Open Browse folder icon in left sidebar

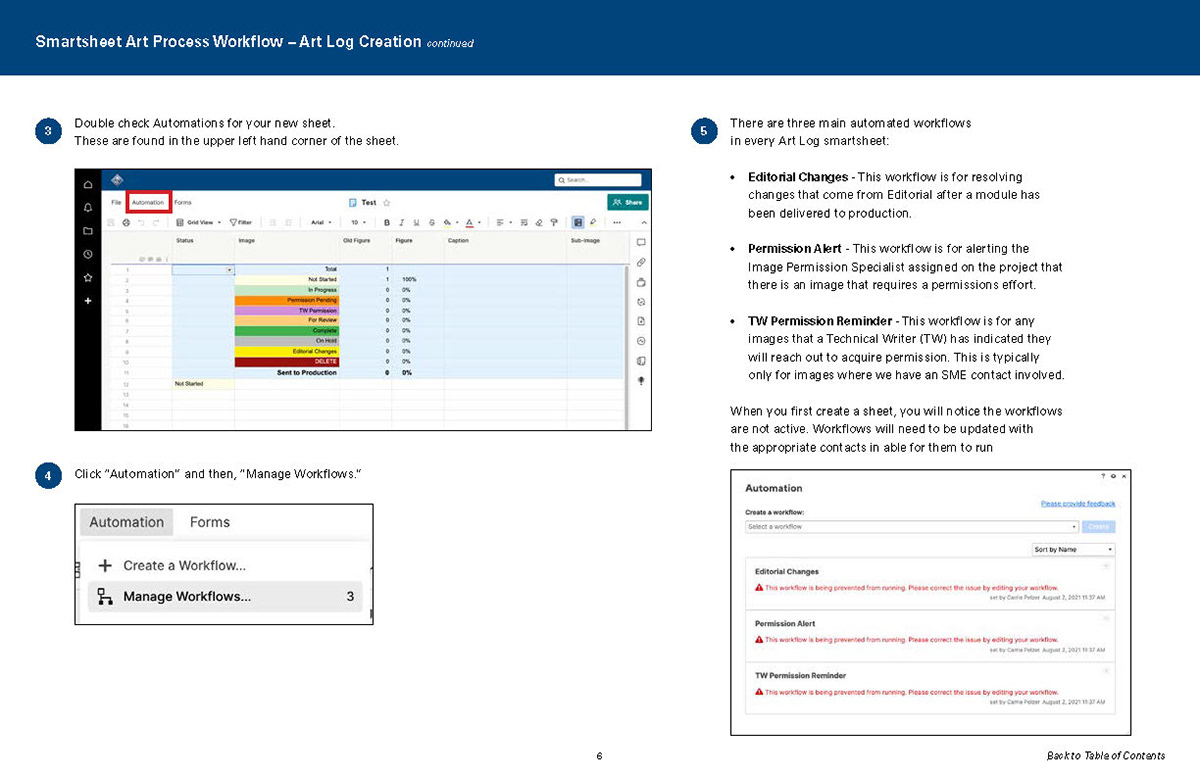(88, 231)
